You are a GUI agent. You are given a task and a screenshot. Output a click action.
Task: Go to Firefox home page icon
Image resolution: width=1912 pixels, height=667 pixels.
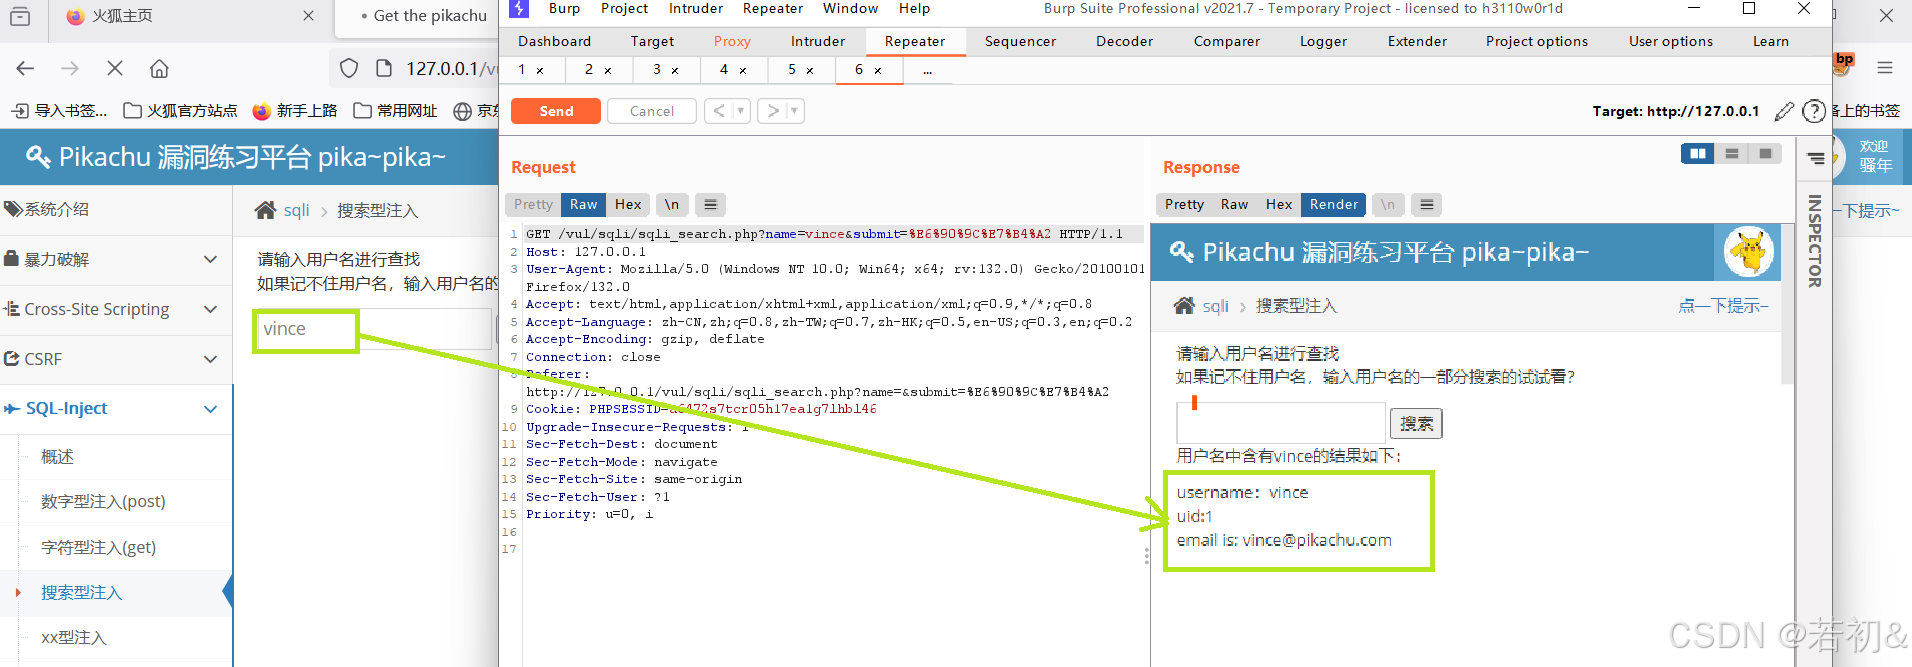(159, 68)
